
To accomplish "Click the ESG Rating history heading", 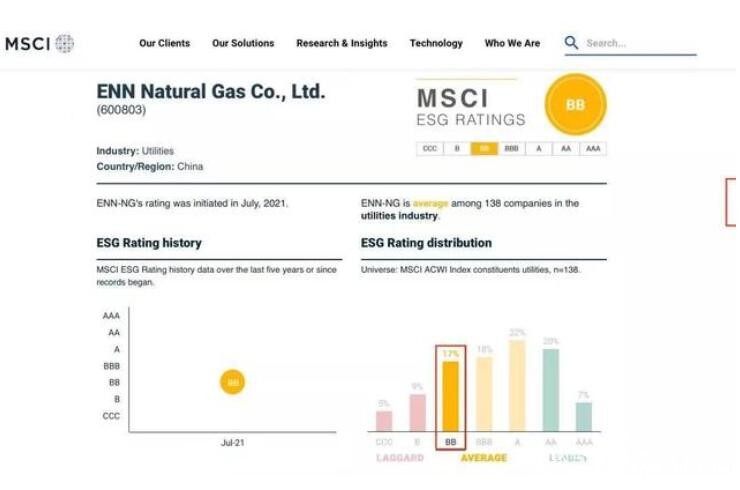I will (149, 243).
